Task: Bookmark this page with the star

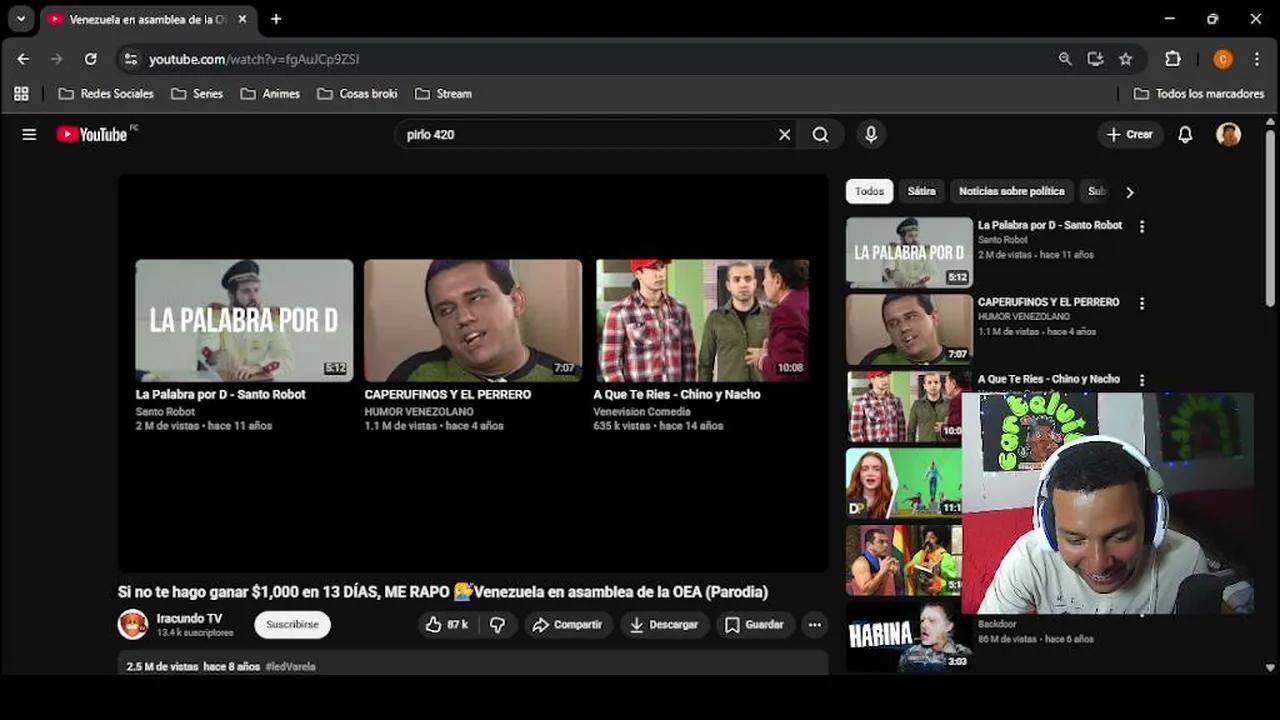Action: 1125,59
